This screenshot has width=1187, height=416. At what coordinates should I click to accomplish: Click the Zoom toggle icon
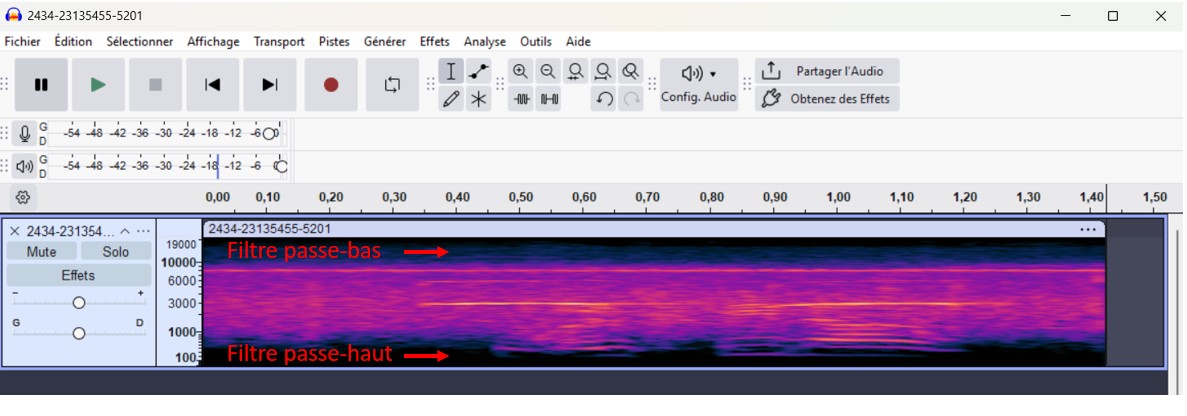coord(631,72)
